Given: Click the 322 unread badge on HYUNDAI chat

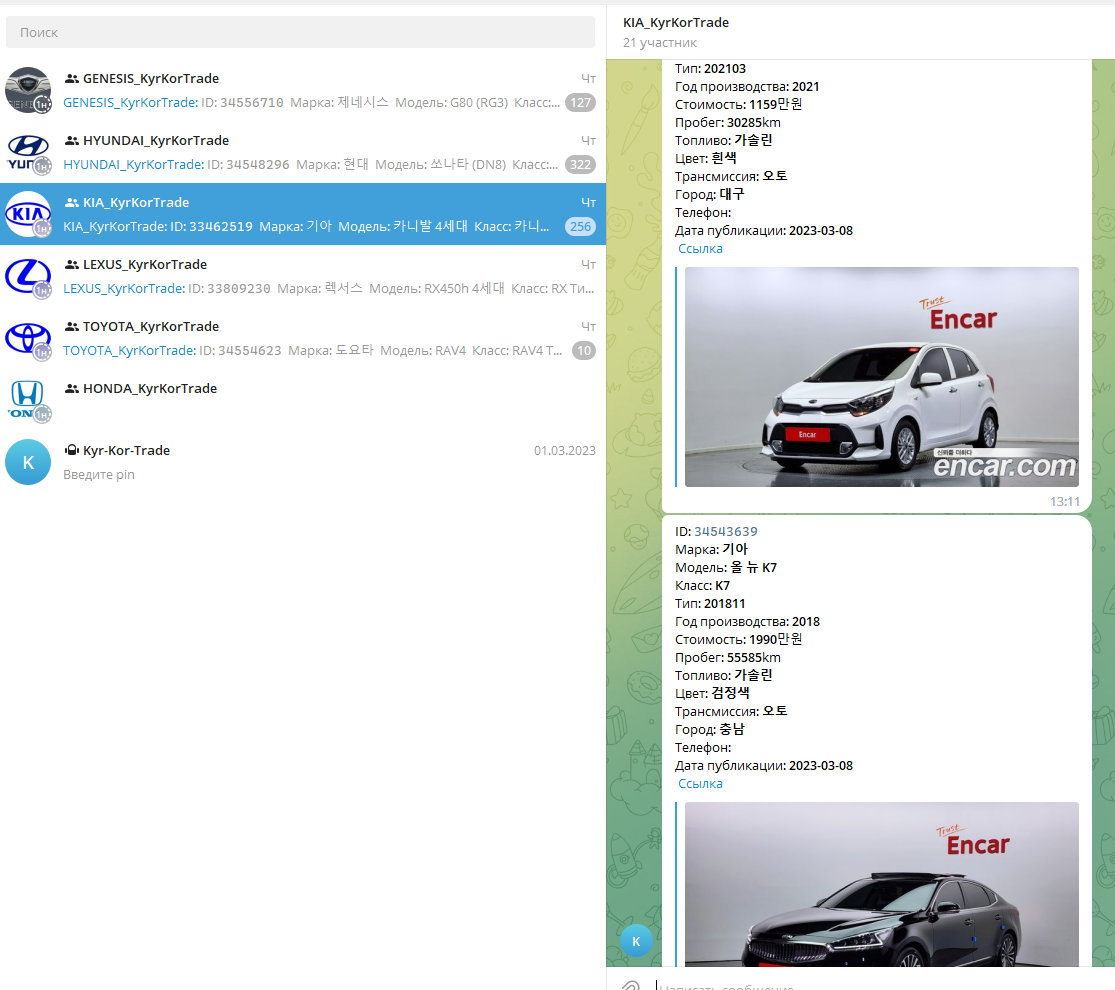Looking at the screenshot, I should coord(580,164).
